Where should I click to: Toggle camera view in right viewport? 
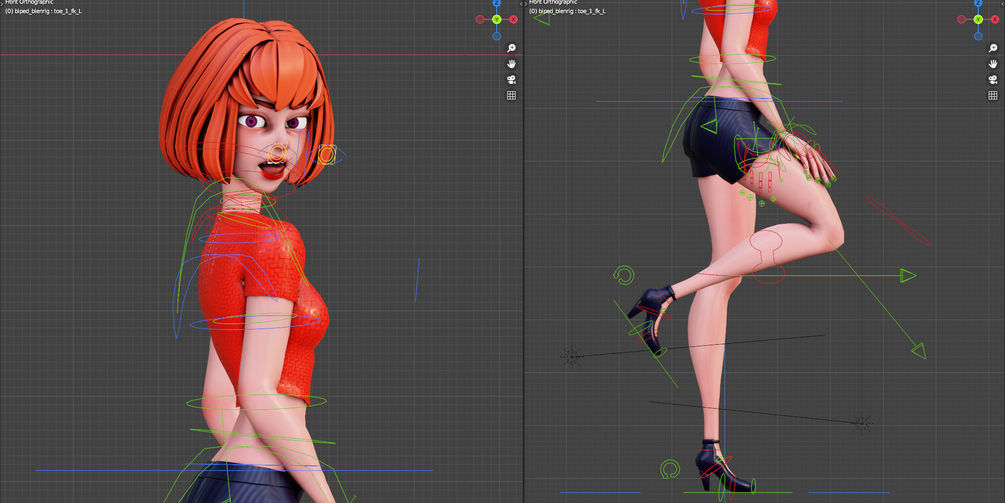click(x=993, y=80)
